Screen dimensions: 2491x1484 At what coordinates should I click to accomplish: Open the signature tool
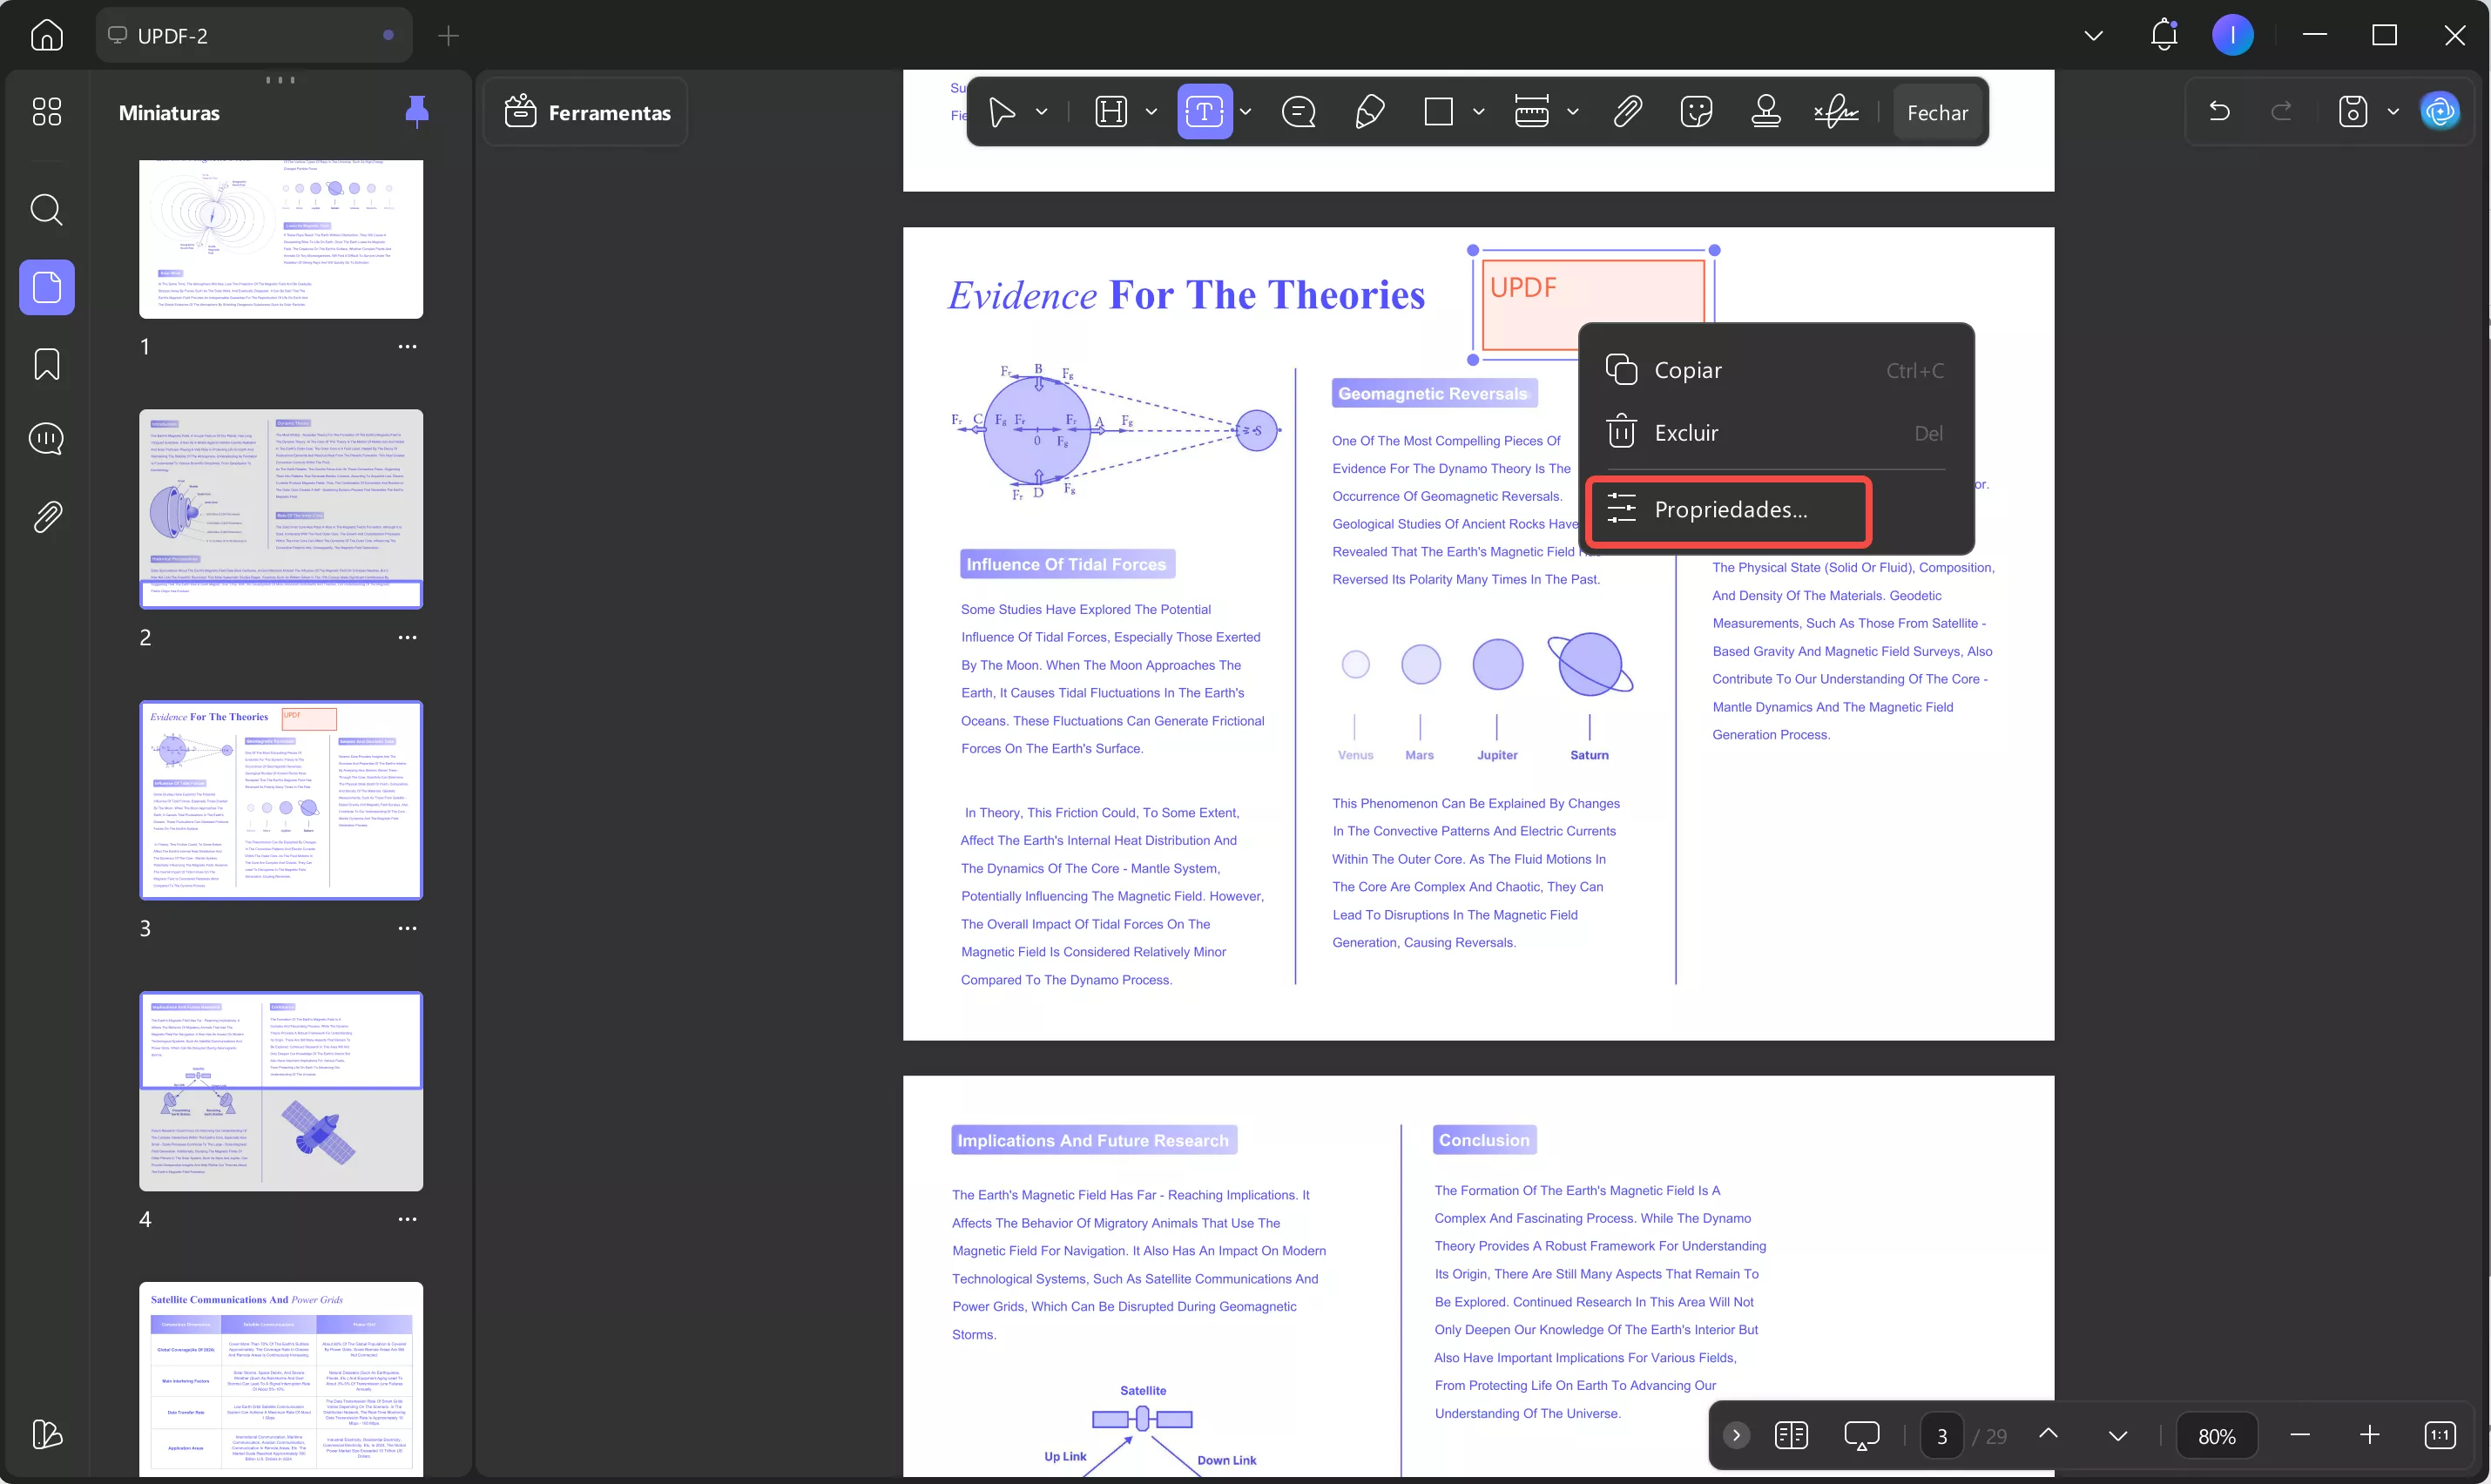(x=1837, y=112)
